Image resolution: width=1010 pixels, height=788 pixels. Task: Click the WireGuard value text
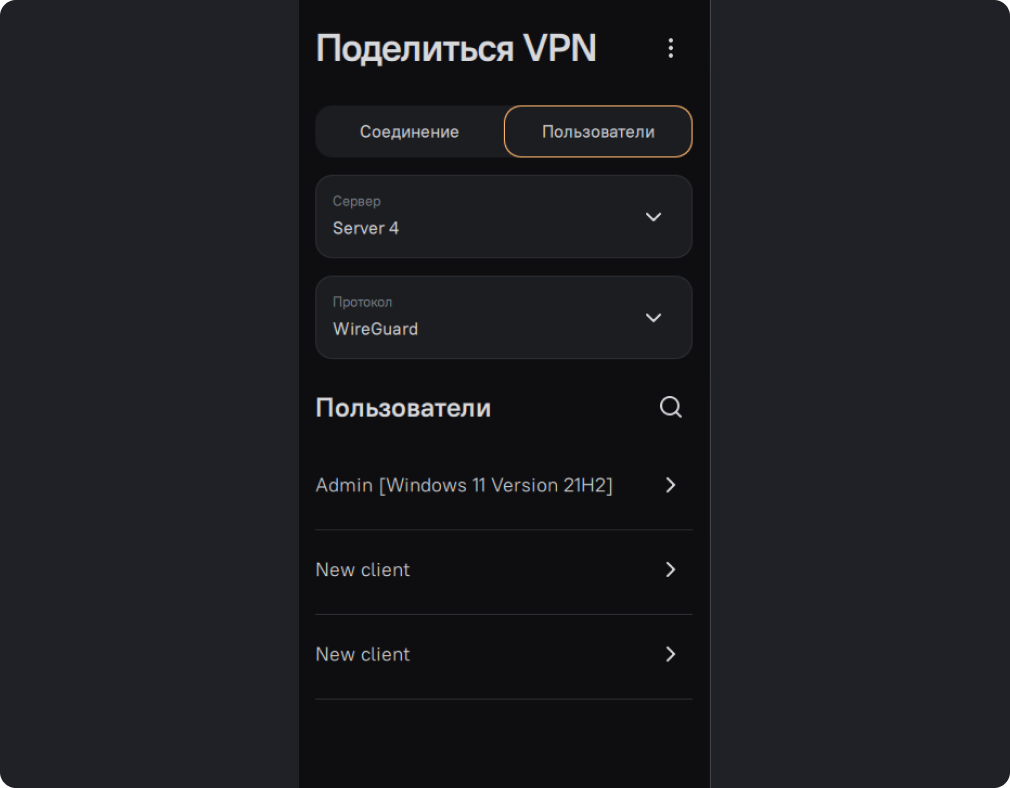pos(375,329)
